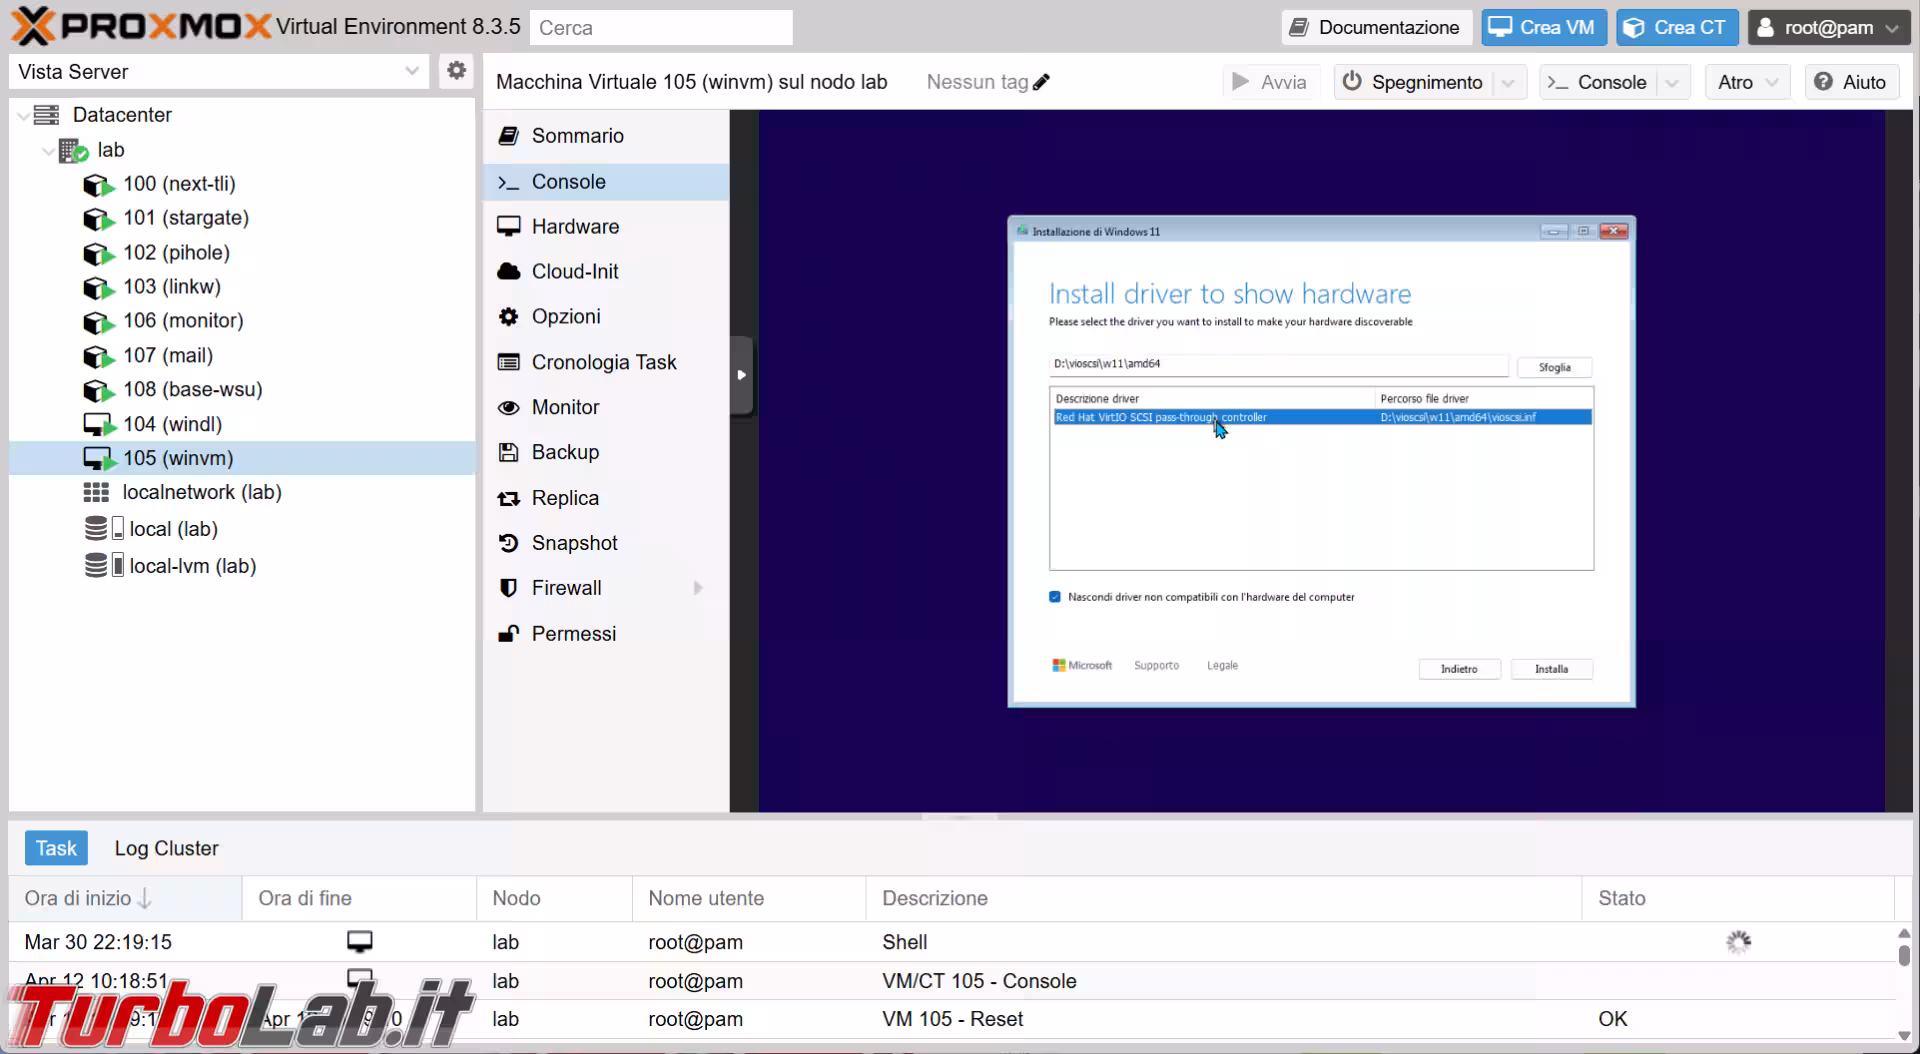Open the Hardware panel
This screenshot has height=1054, width=1920.
[x=575, y=227]
